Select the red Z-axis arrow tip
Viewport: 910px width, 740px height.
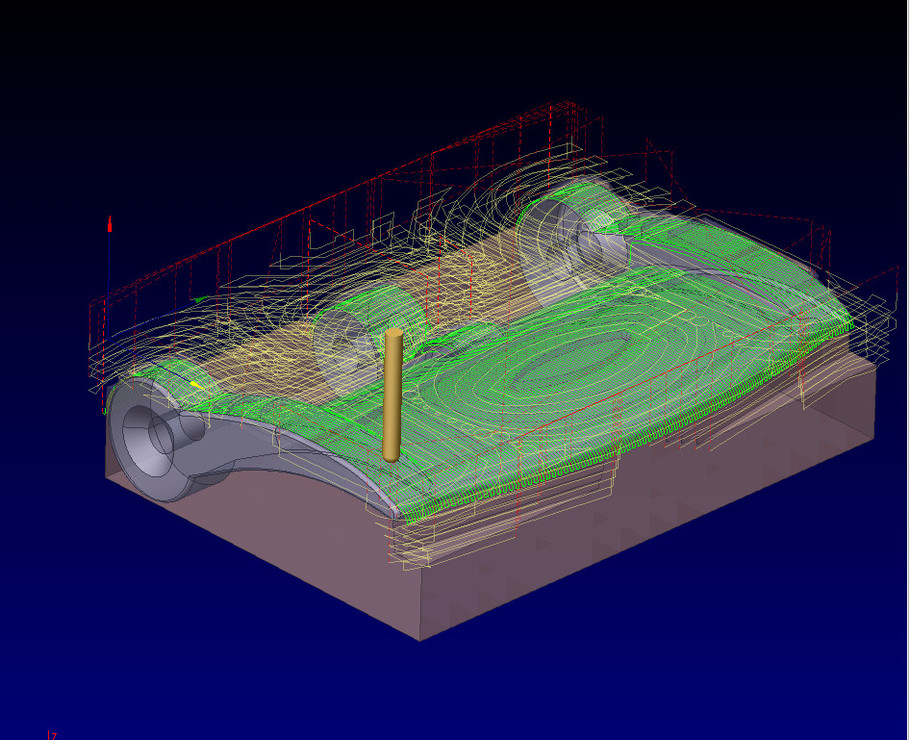[x=109, y=221]
